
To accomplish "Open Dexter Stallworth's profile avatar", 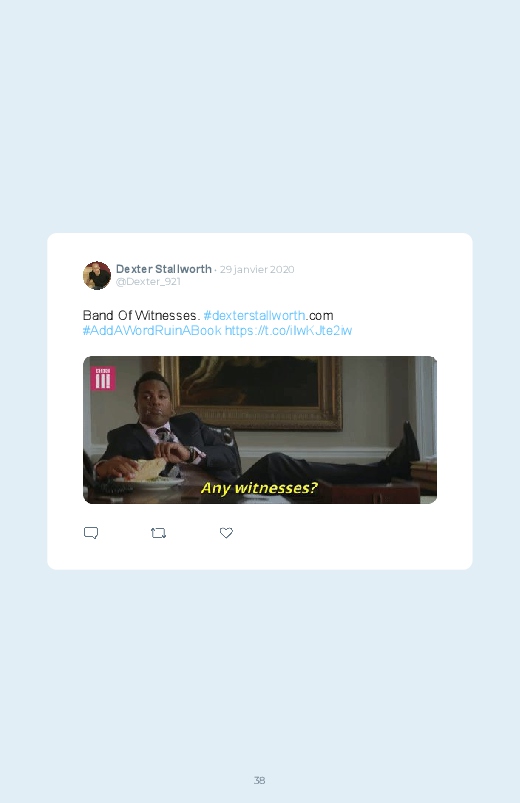I will tap(97, 276).
